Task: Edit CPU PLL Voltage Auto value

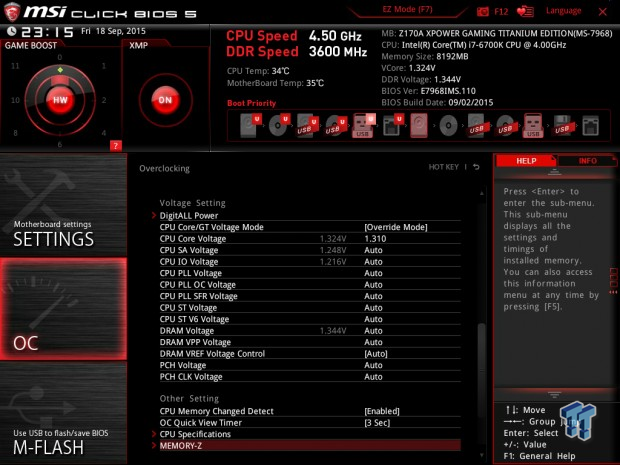Action: tap(373, 273)
